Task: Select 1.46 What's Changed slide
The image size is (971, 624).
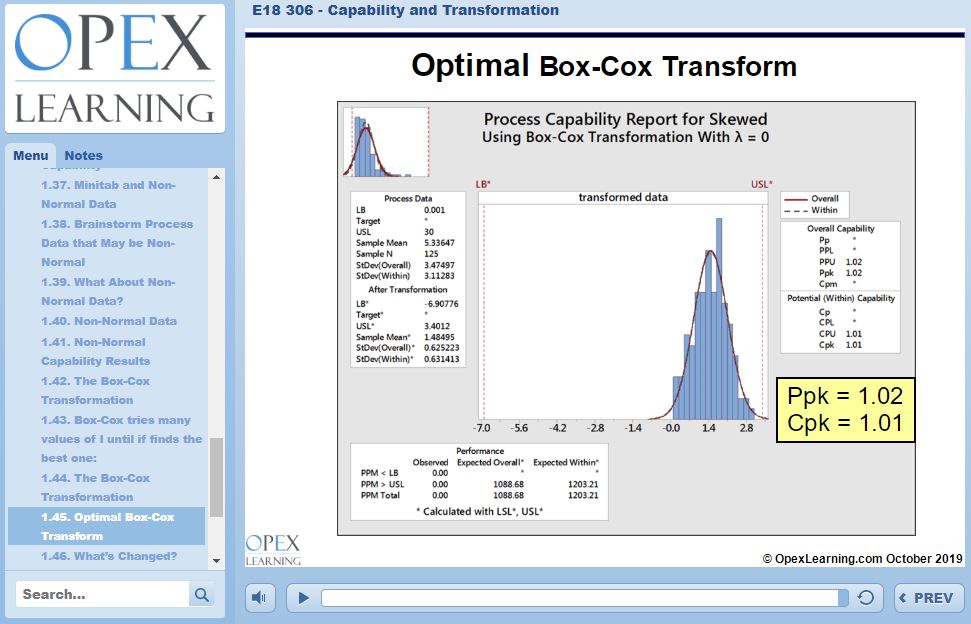Action: 109,556
